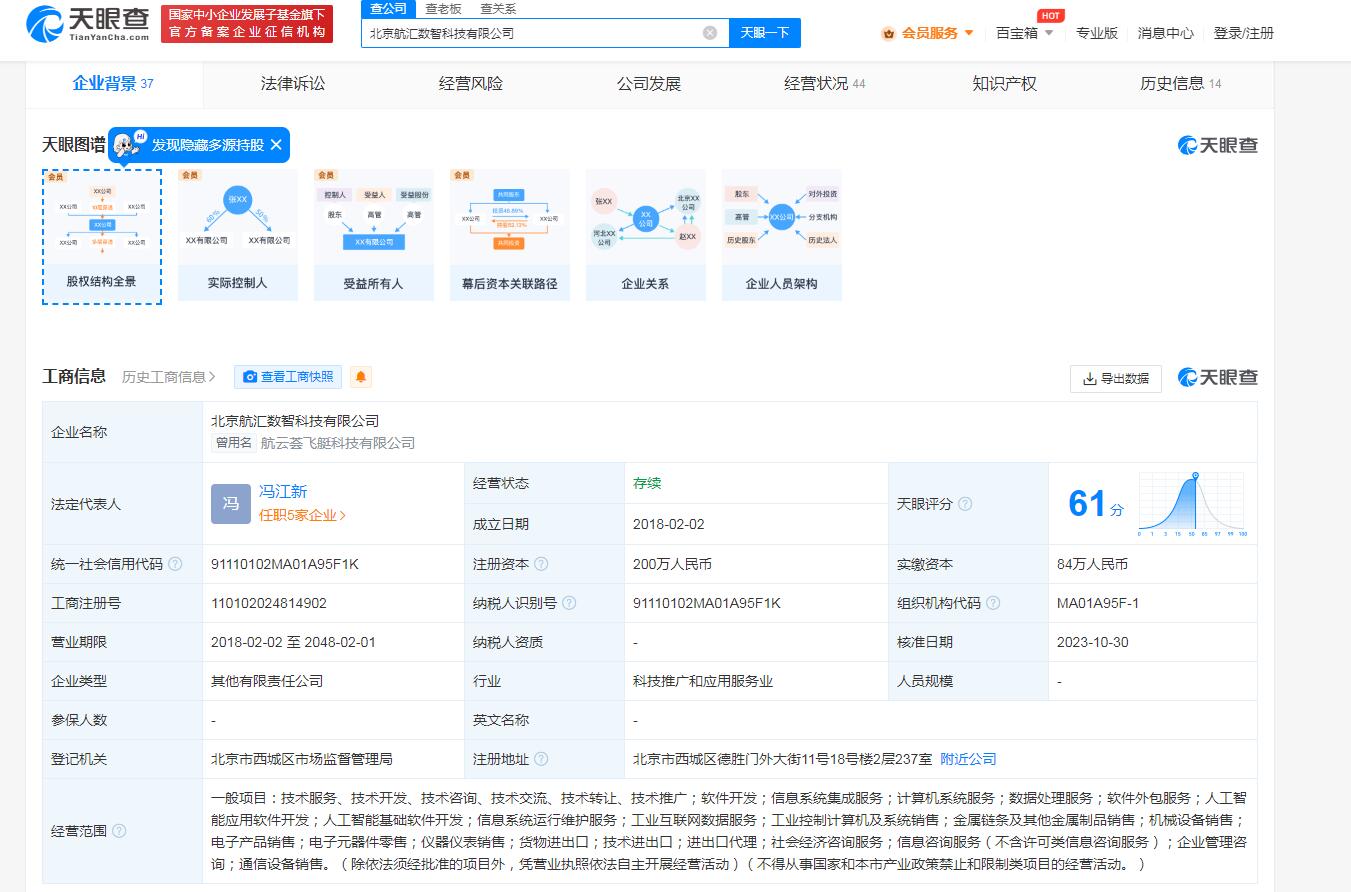1351x892 pixels.
Task: Click the TianYanCha logo in the header
Action: (88, 24)
